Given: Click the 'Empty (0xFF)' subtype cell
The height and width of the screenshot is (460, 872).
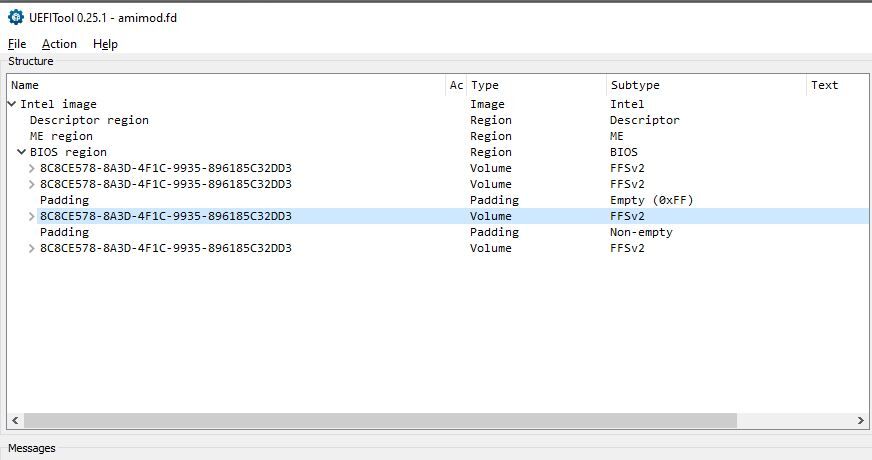Looking at the screenshot, I should click(x=651, y=200).
